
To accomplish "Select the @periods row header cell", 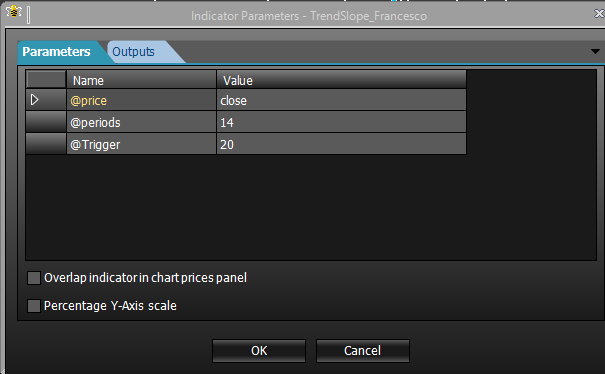I will click(x=46, y=122).
